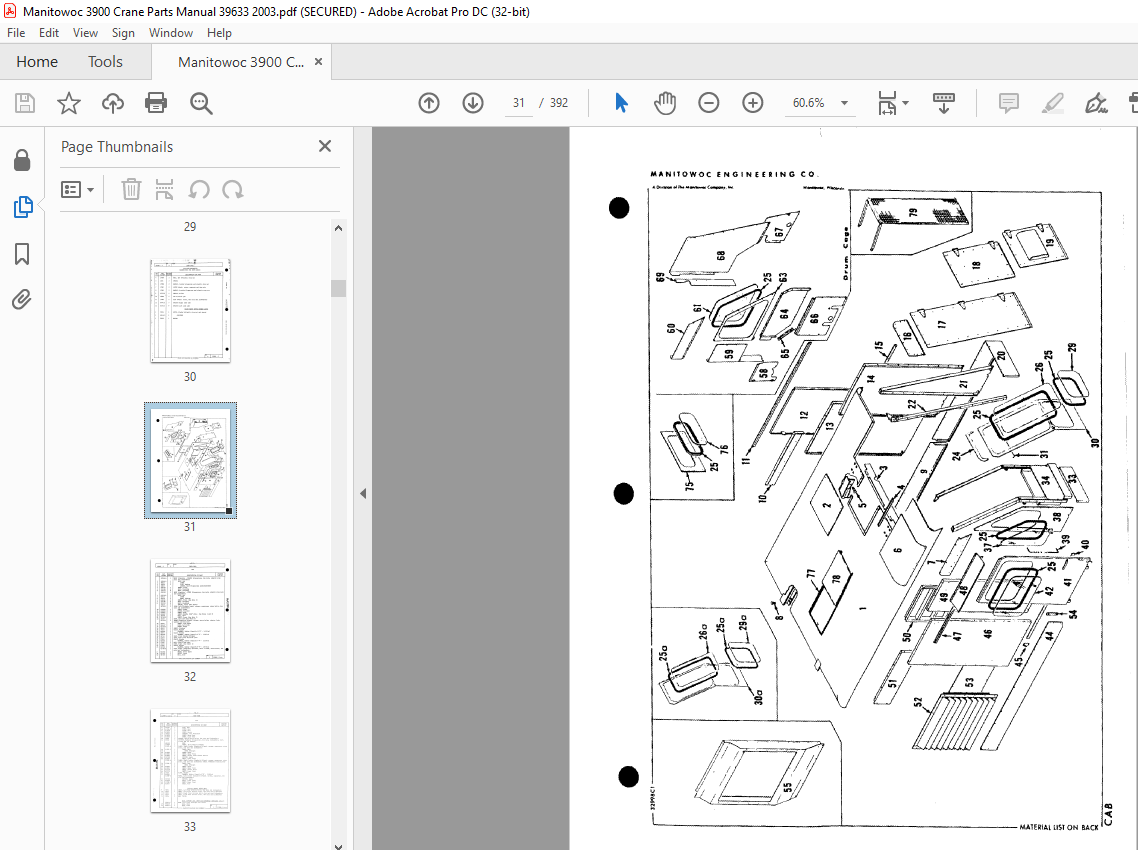Viewport: 1138px width, 850px height.
Task: Click the scrolling mode toolbar icon
Action: pos(943,103)
